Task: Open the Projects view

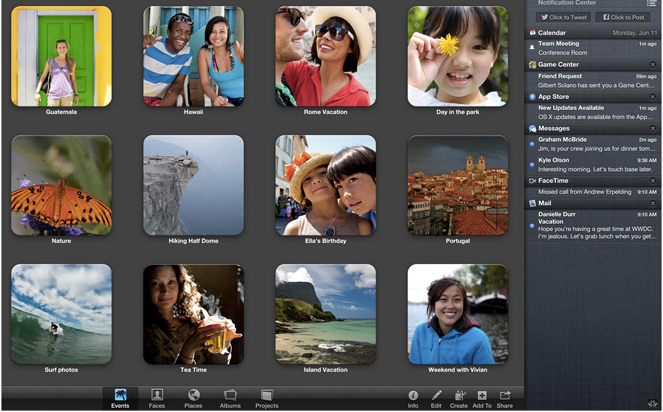Action: [x=267, y=398]
